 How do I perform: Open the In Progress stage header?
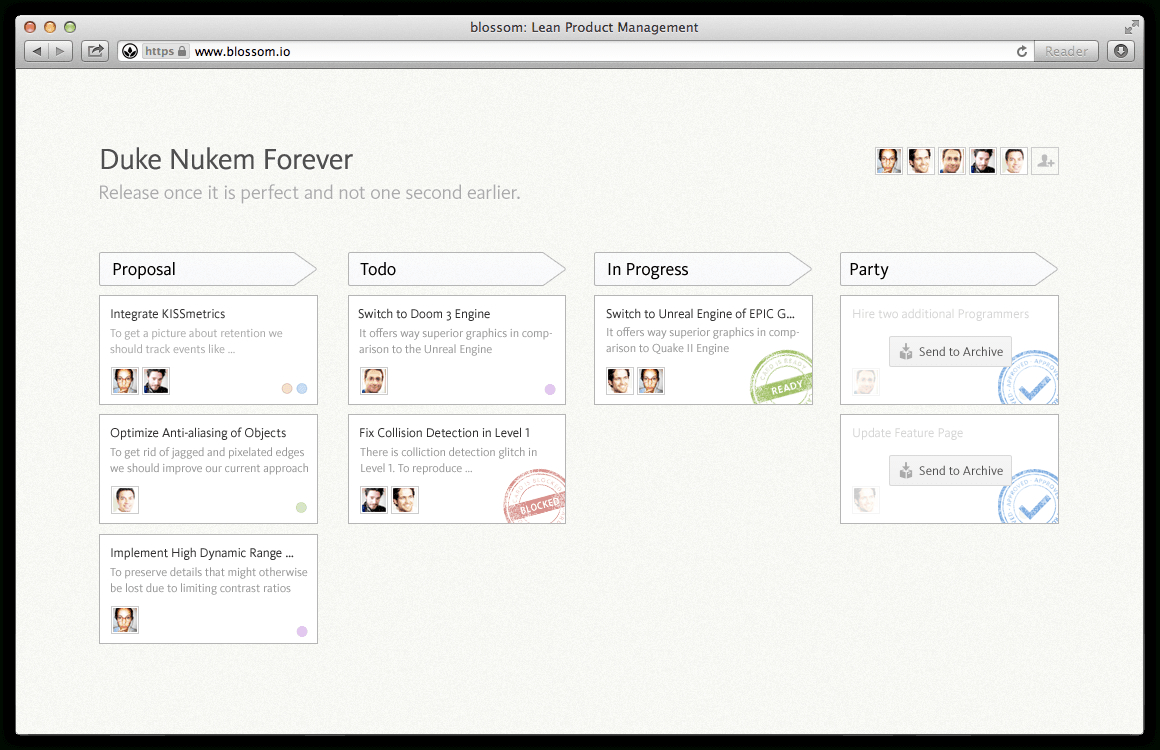point(703,269)
